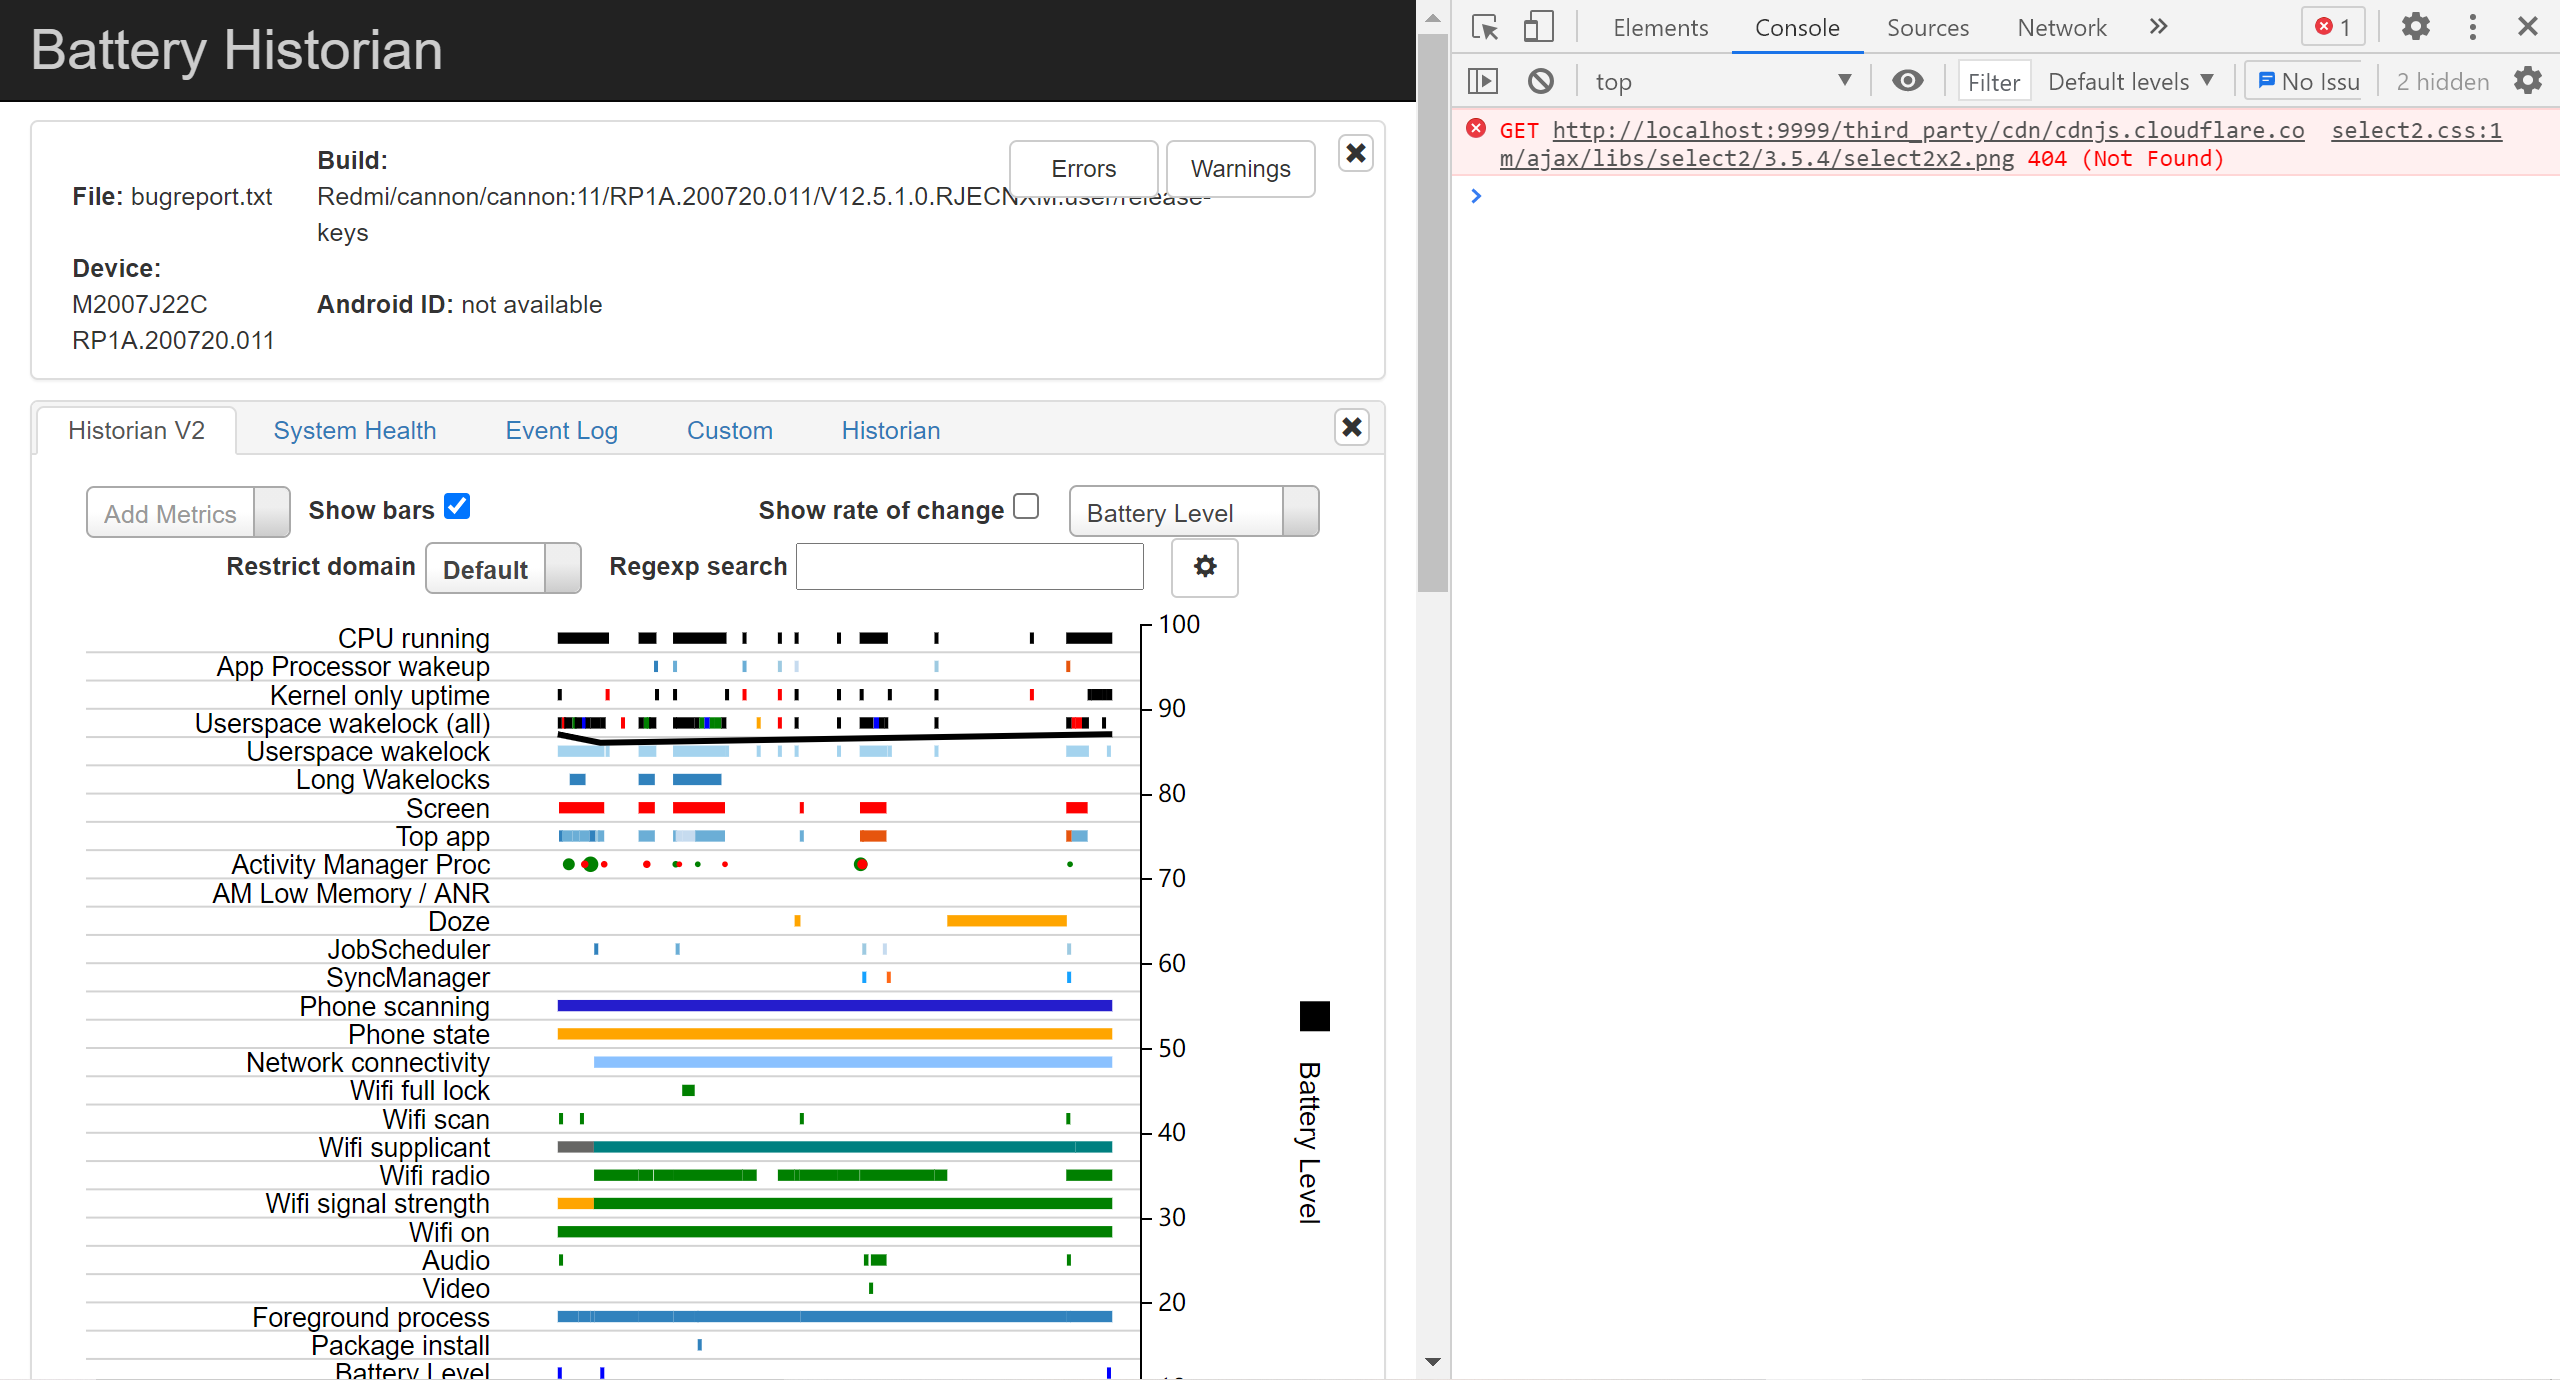The image size is (2560, 1380).
Task: Toggle the device toolbar icon
Action: tap(1538, 27)
